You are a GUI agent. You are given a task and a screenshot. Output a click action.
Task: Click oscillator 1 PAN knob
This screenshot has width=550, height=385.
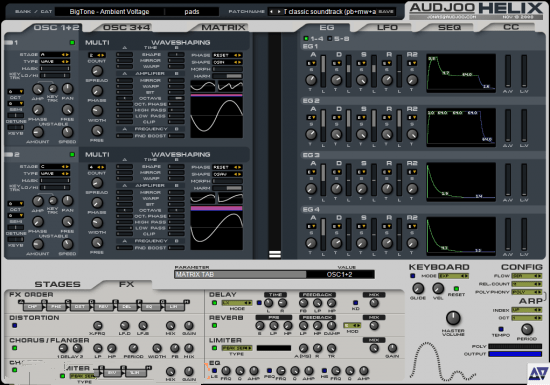[67, 89]
